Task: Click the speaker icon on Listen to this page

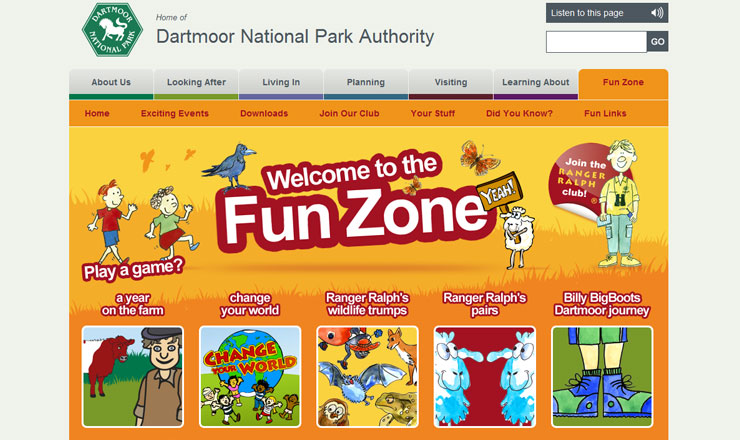Action: click(x=656, y=13)
